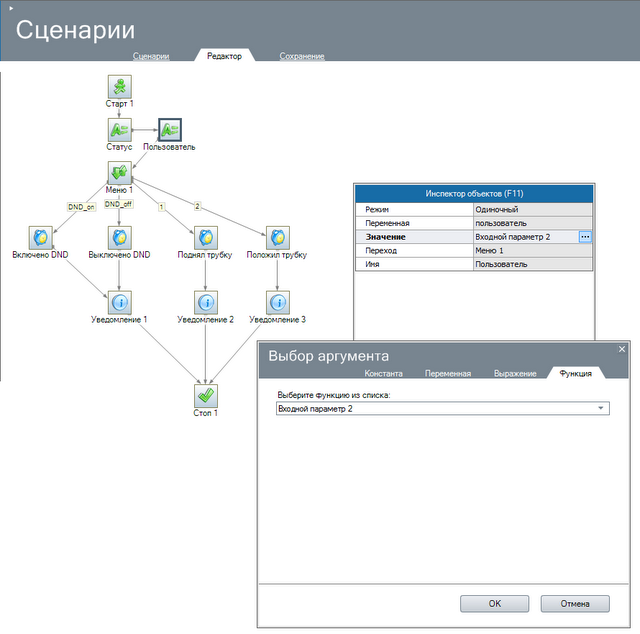
Task: Open the Выражение tab
Action: pos(514,373)
